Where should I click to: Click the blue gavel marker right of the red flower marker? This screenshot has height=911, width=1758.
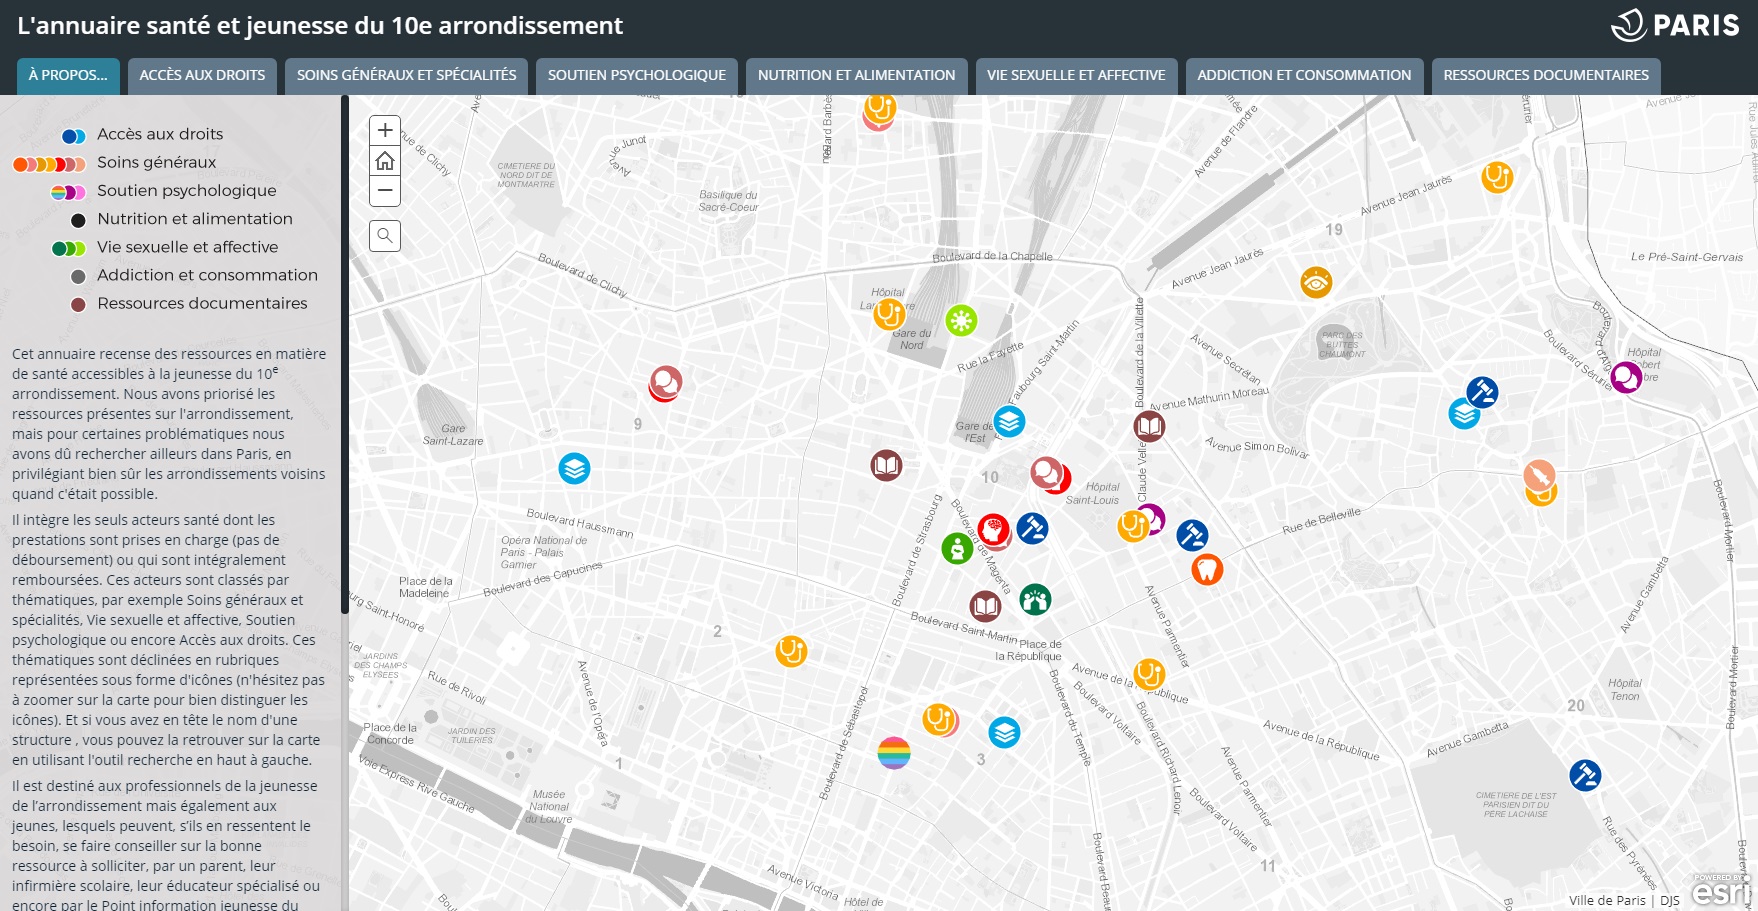[1032, 527]
